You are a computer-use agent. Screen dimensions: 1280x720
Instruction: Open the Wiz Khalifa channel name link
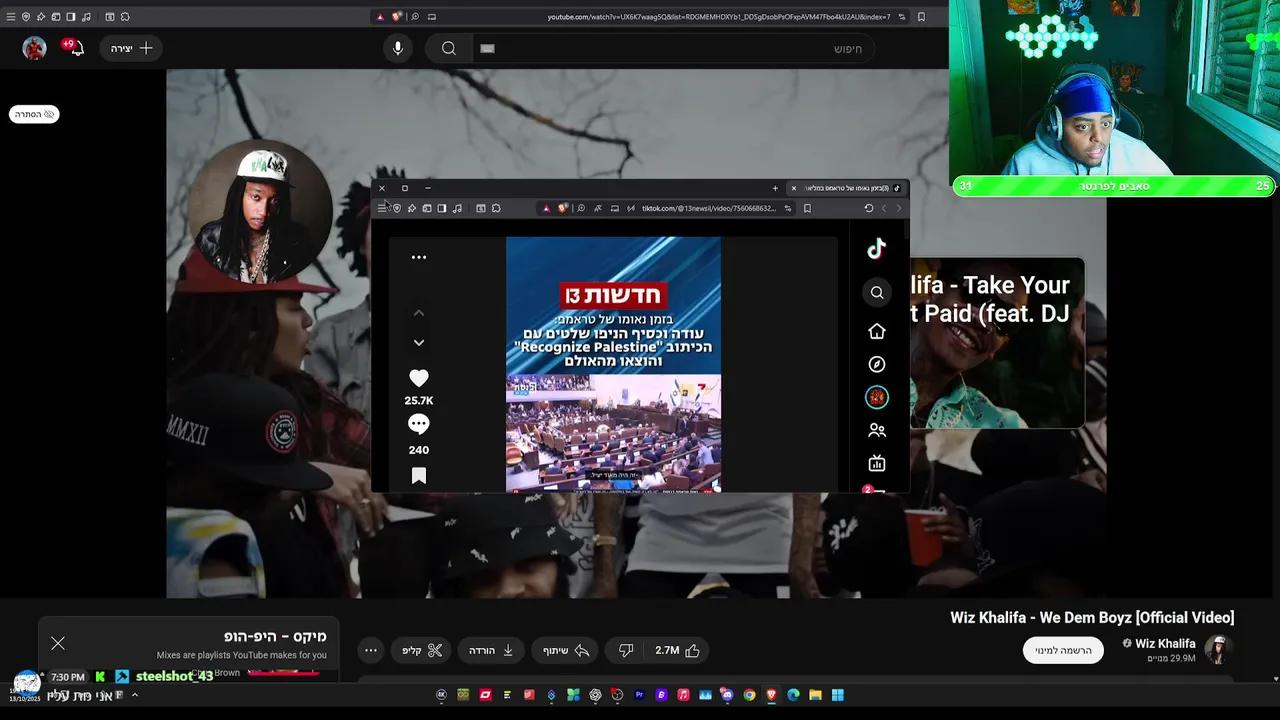point(1165,643)
